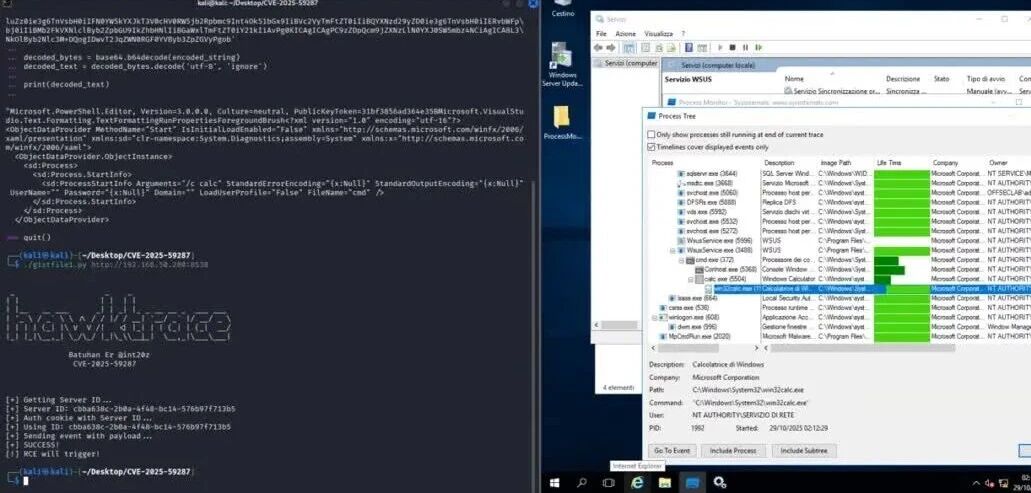
Task: Enable only show processes still running checkbox
Action: [x=652, y=135]
